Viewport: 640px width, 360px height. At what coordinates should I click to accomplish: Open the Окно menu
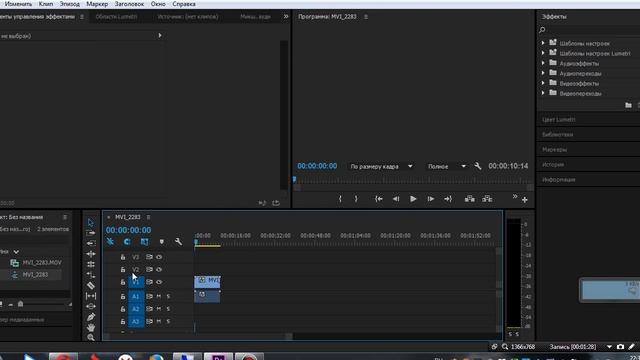click(158, 4)
